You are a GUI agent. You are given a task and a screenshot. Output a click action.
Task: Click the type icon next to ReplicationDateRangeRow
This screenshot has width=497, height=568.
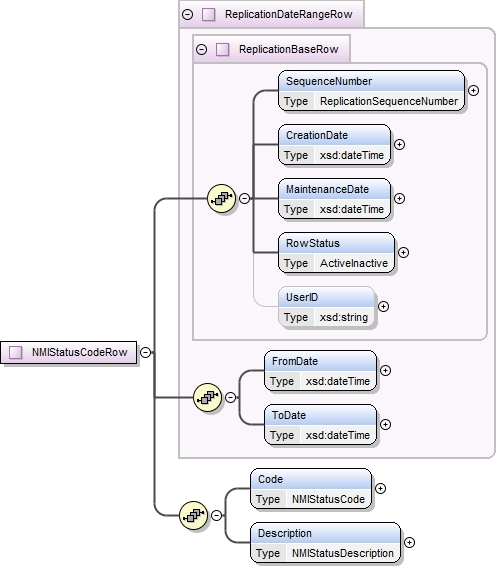pos(209,14)
